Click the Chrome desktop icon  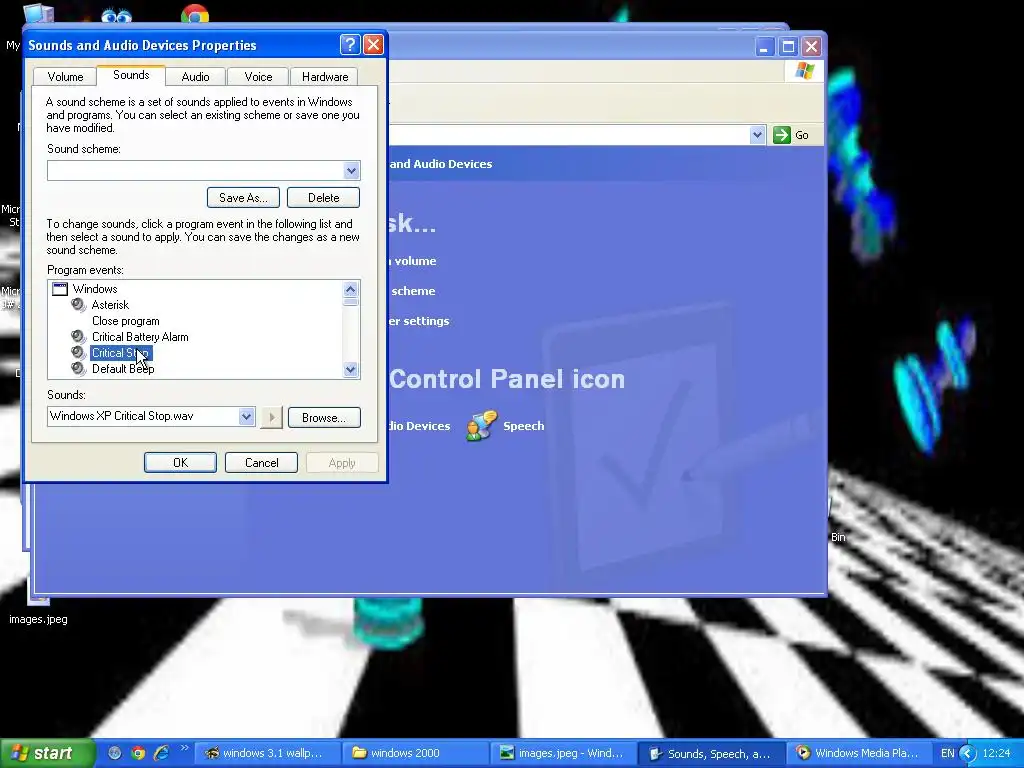(x=195, y=14)
